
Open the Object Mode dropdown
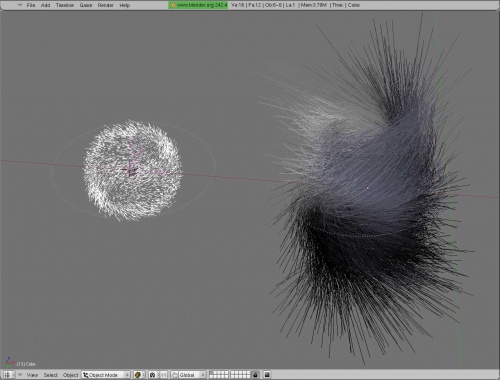106,375
